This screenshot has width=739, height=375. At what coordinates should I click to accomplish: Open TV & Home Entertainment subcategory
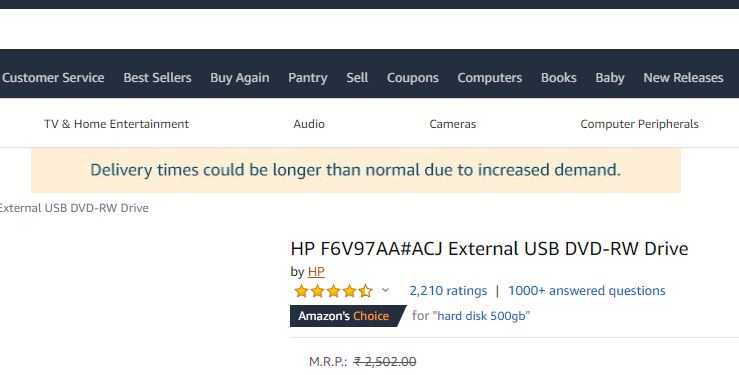(x=116, y=124)
